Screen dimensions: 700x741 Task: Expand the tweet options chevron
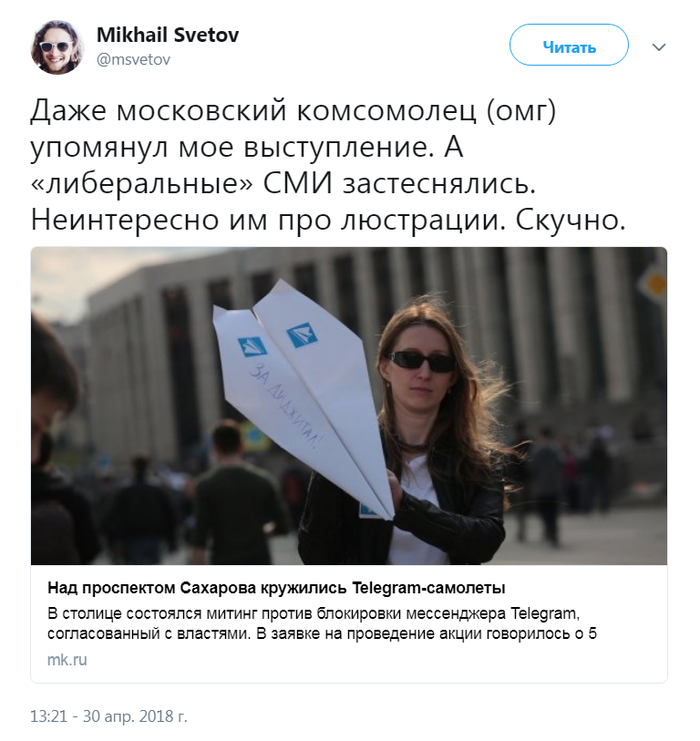[x=659, y=47]
